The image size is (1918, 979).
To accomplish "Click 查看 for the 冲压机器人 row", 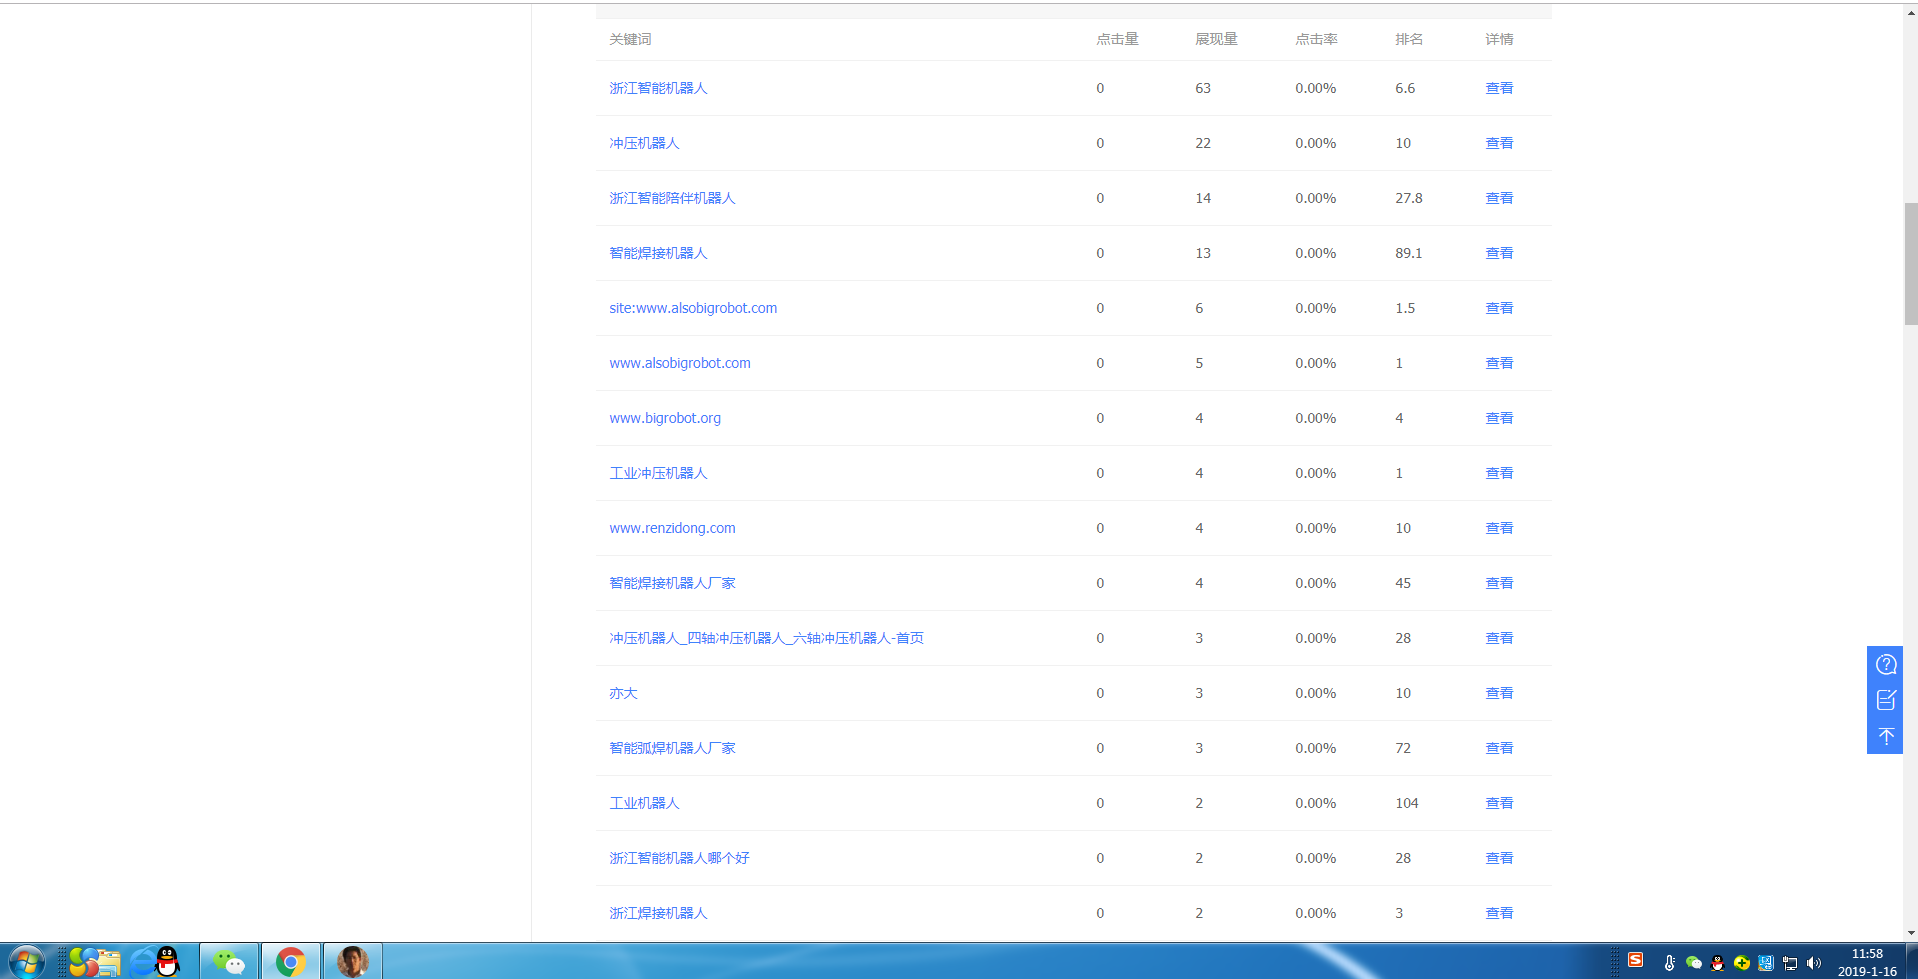I will [1499, 143].
